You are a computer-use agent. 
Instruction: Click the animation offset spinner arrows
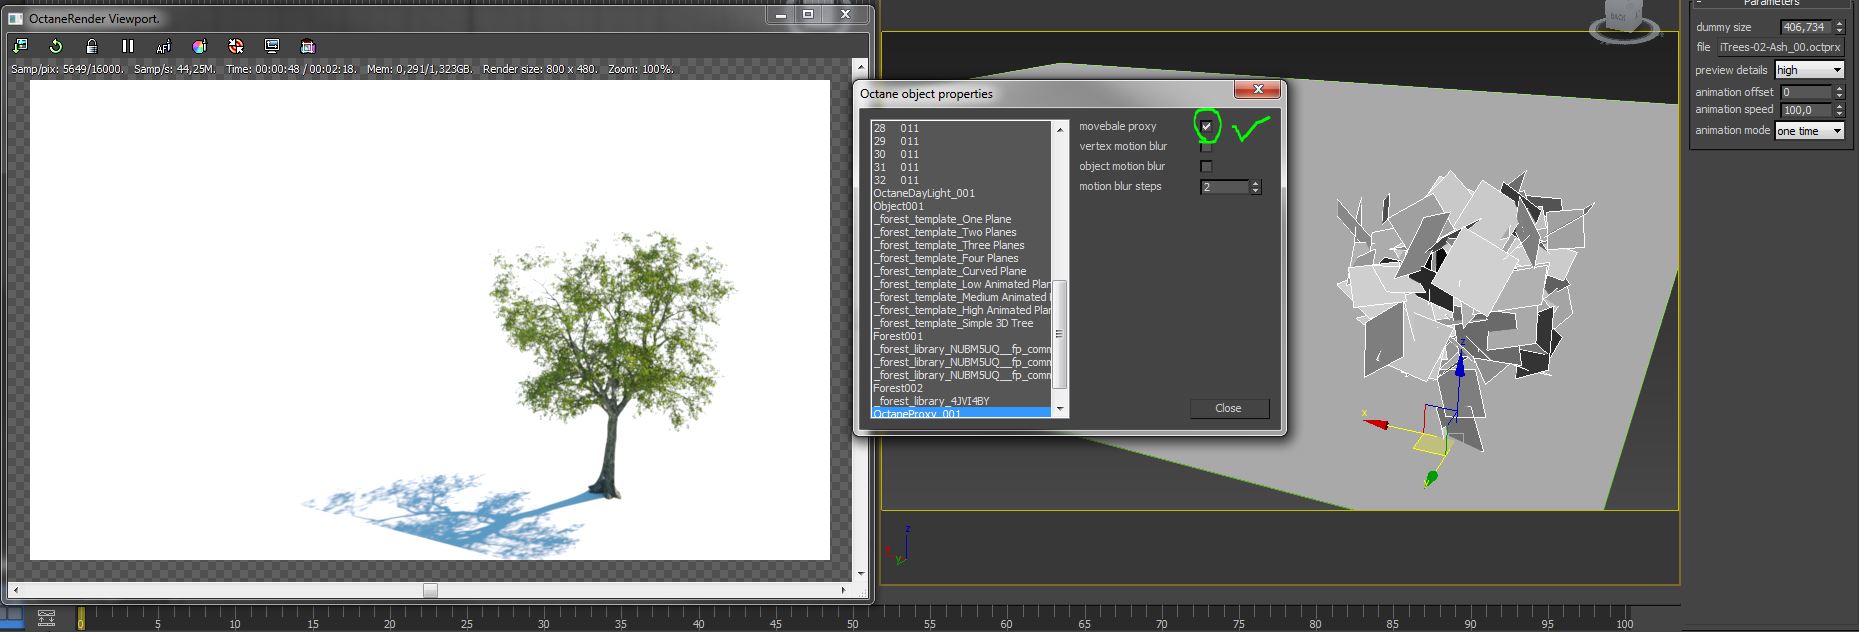click(1839, 92)
